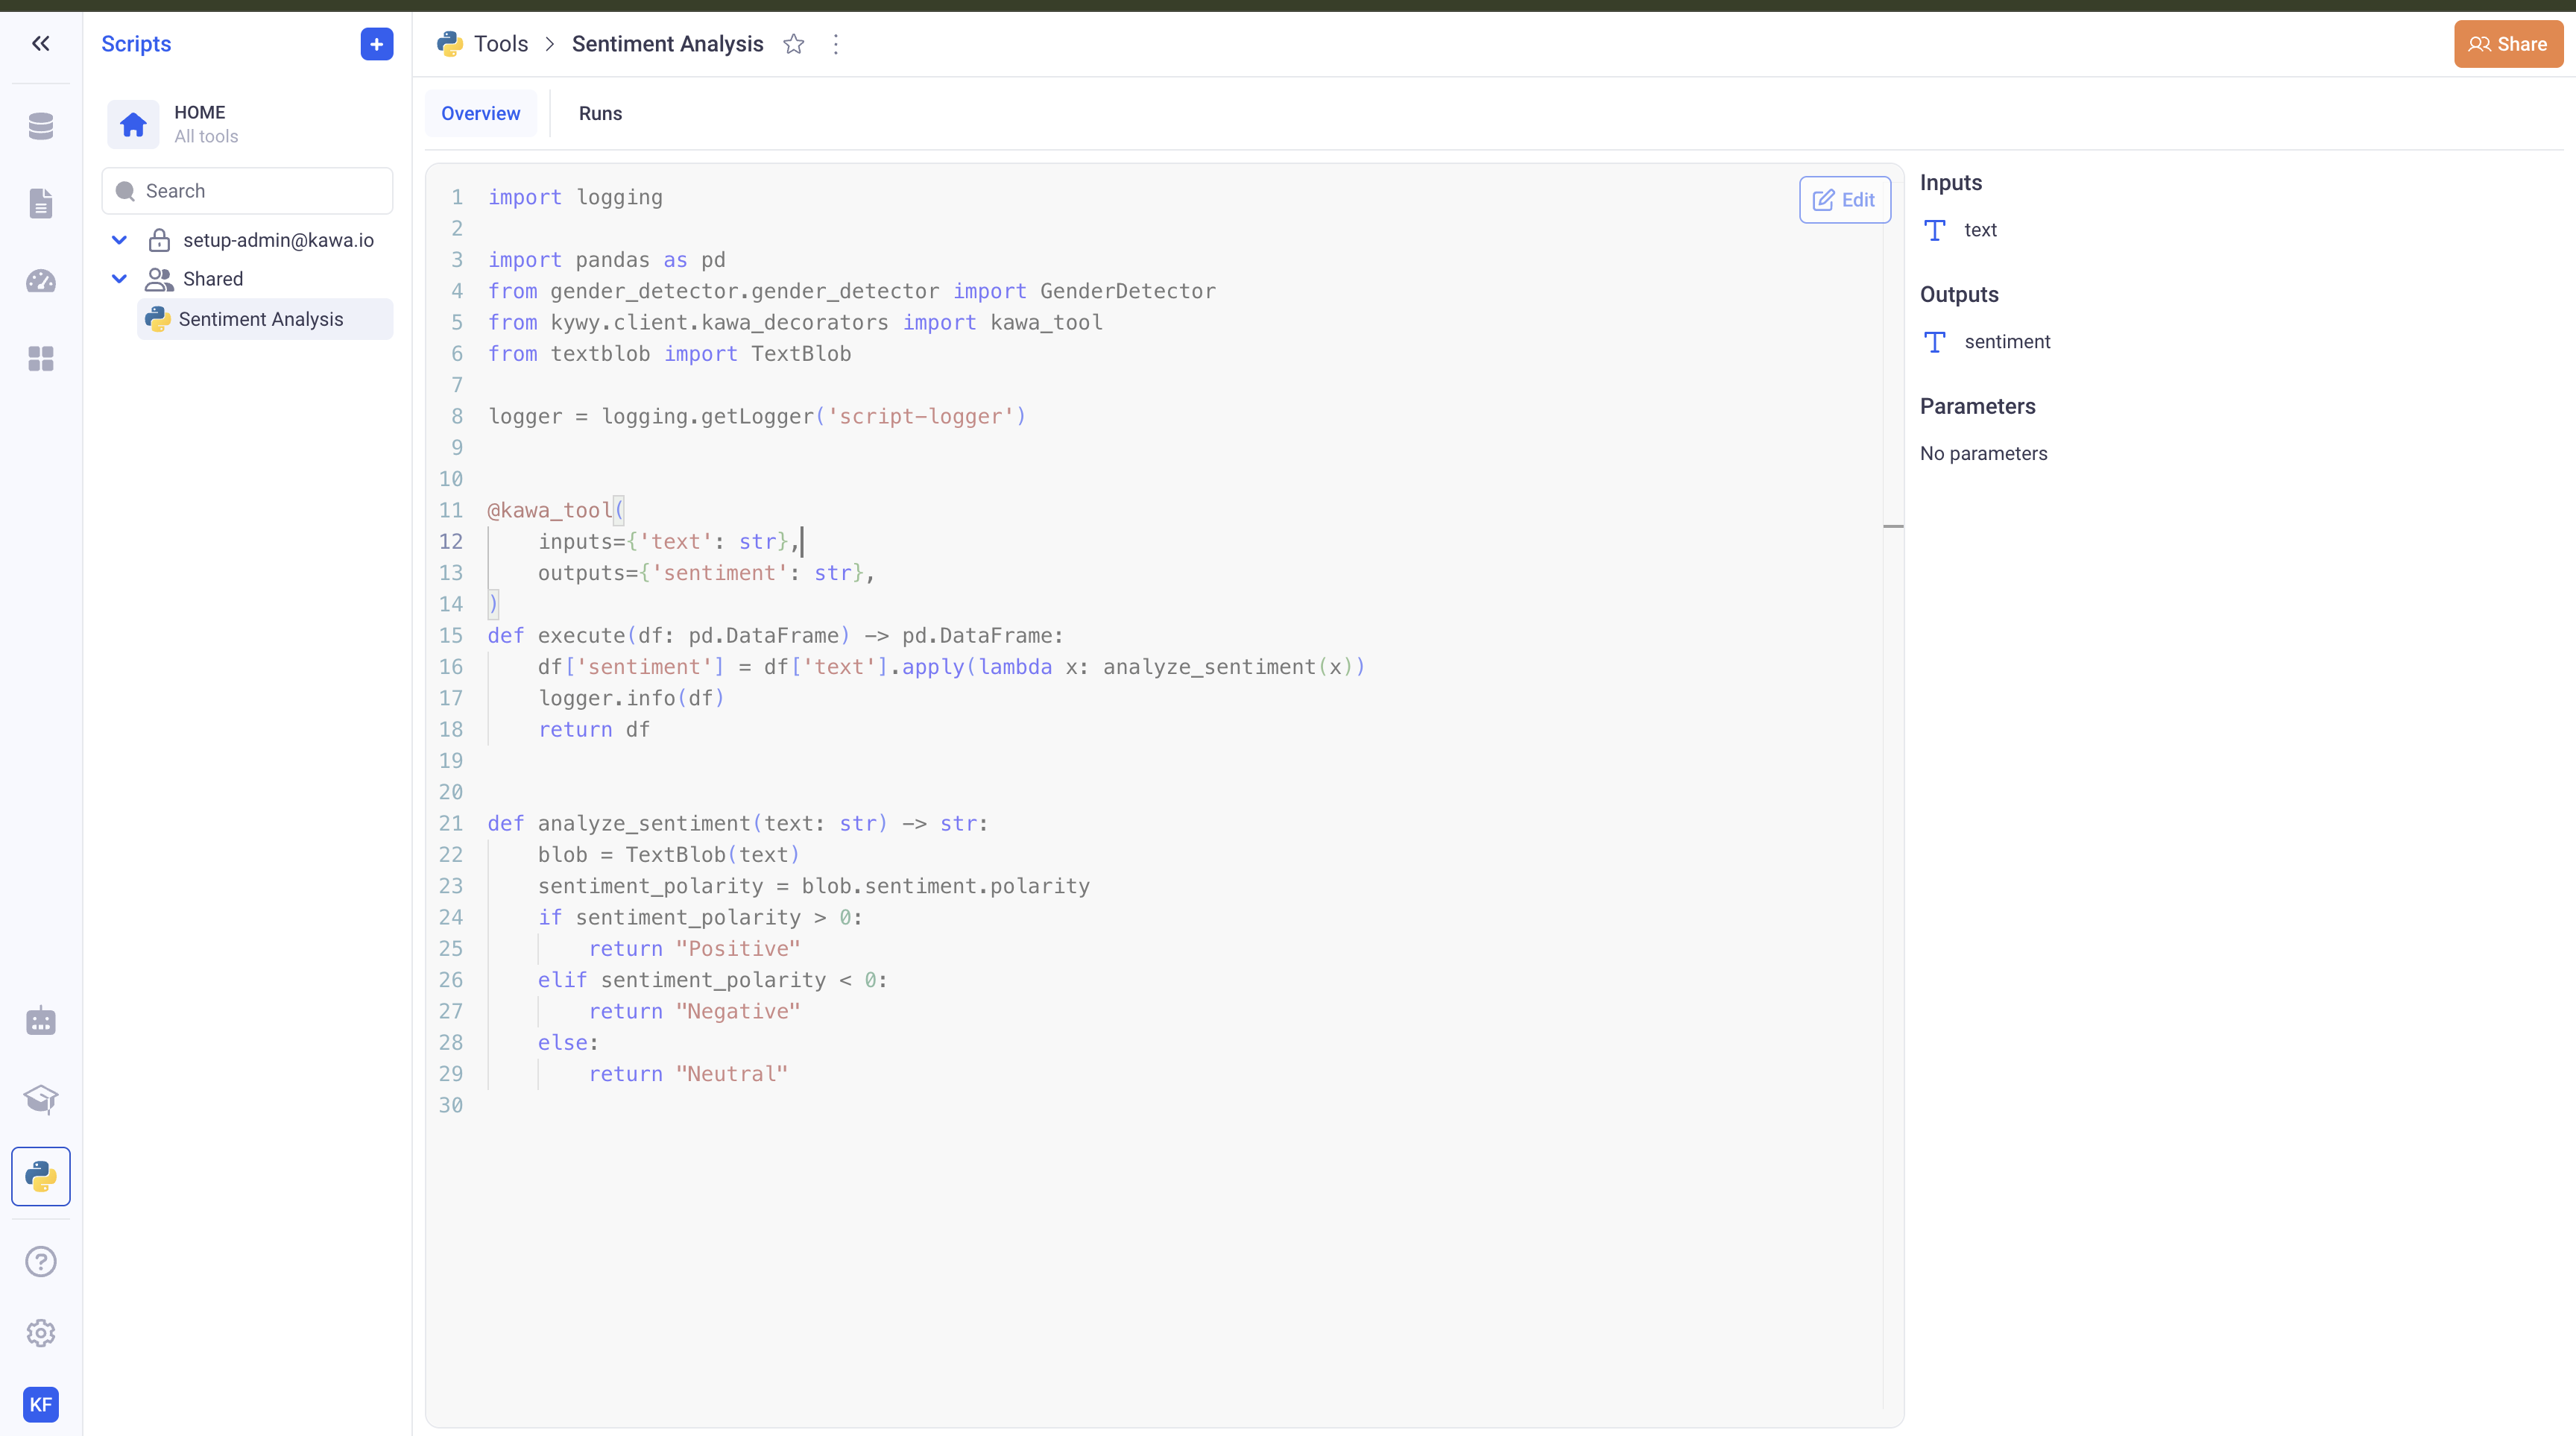Open the AI robot assistant icon
2576x1436 pixels.
click(x=41, y=1021)
